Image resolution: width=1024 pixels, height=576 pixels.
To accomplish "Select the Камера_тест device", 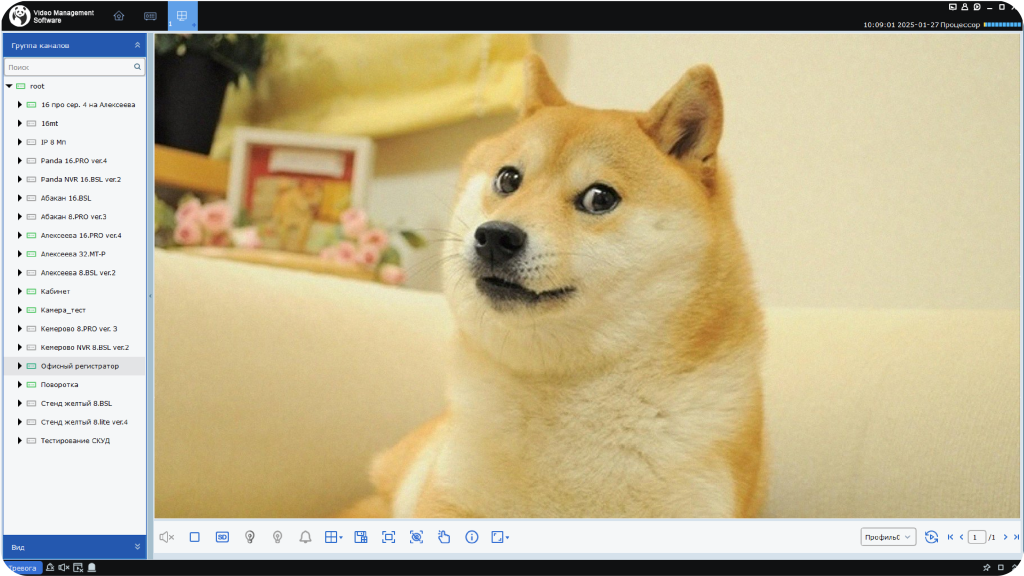I will tap(63, 310).
